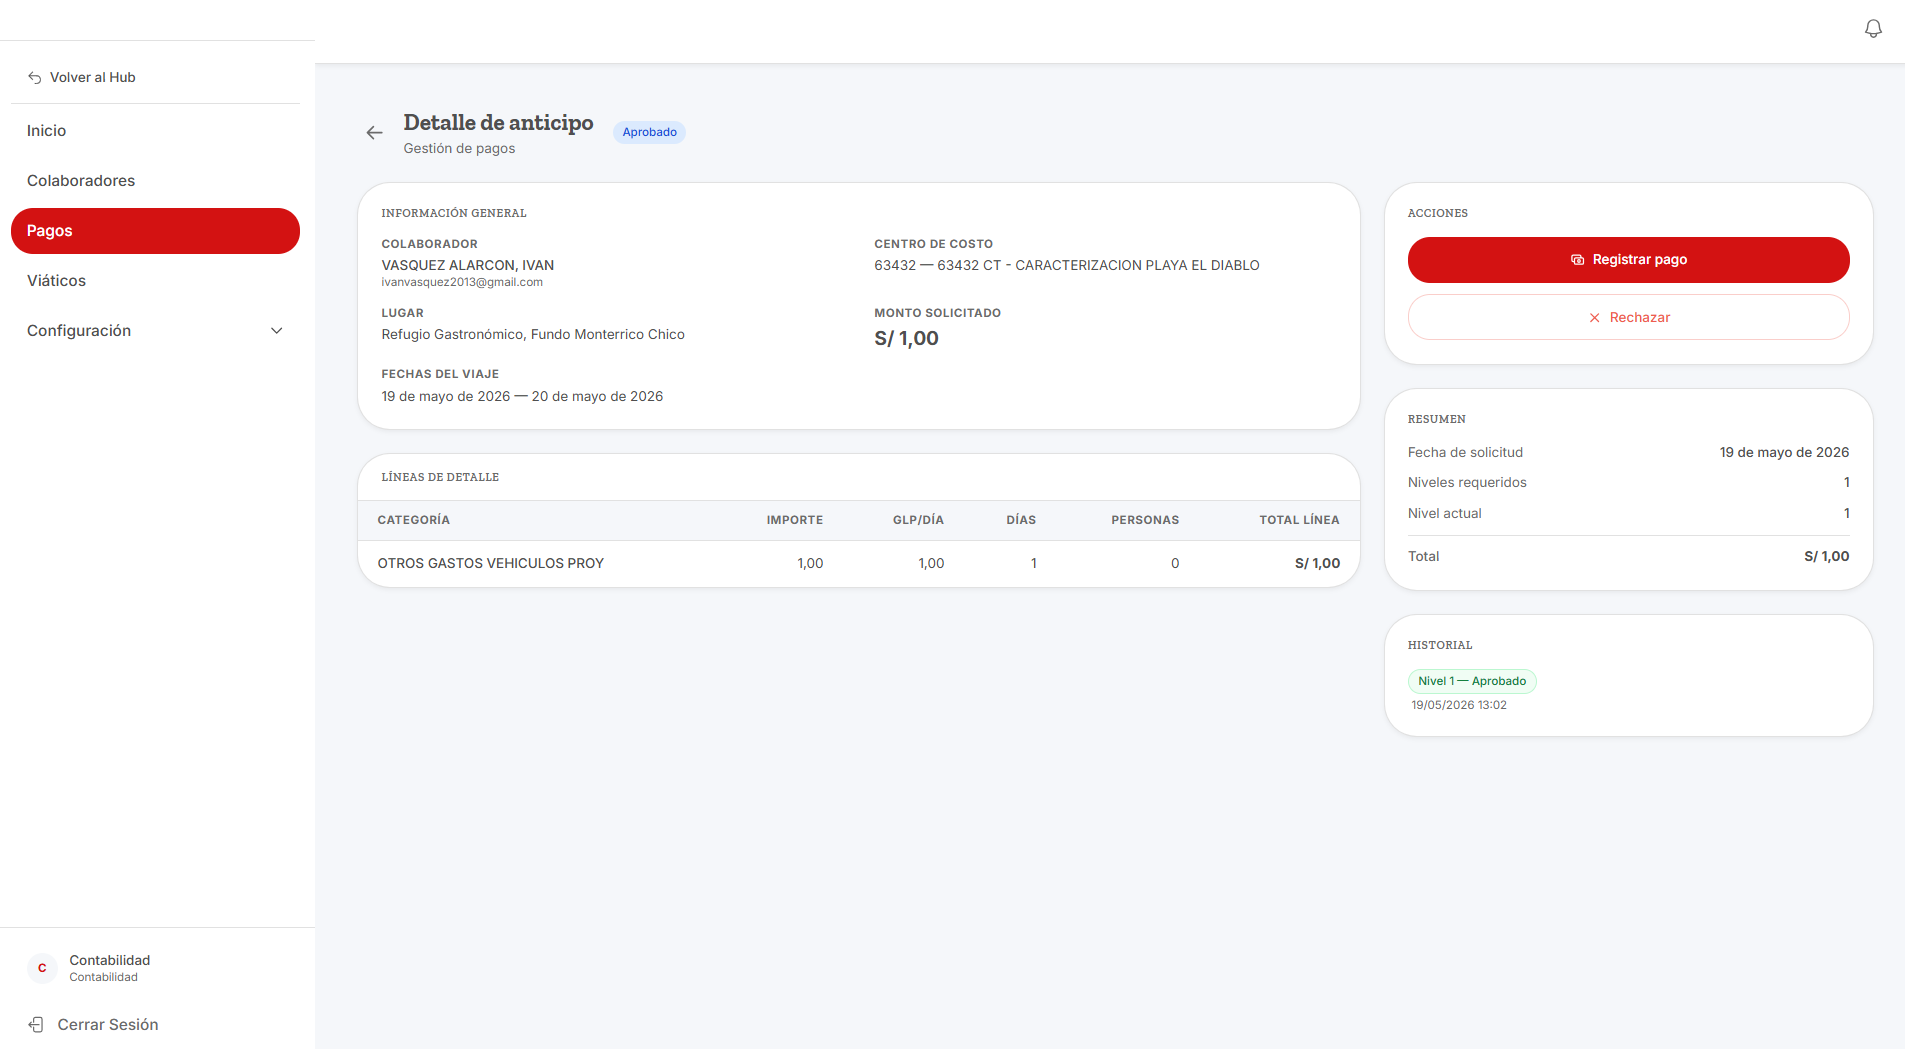Click the card icon on Registrar pago
This screenshot has width=1905, height=1049.
pyautogui.click(x=1577, y=259)
